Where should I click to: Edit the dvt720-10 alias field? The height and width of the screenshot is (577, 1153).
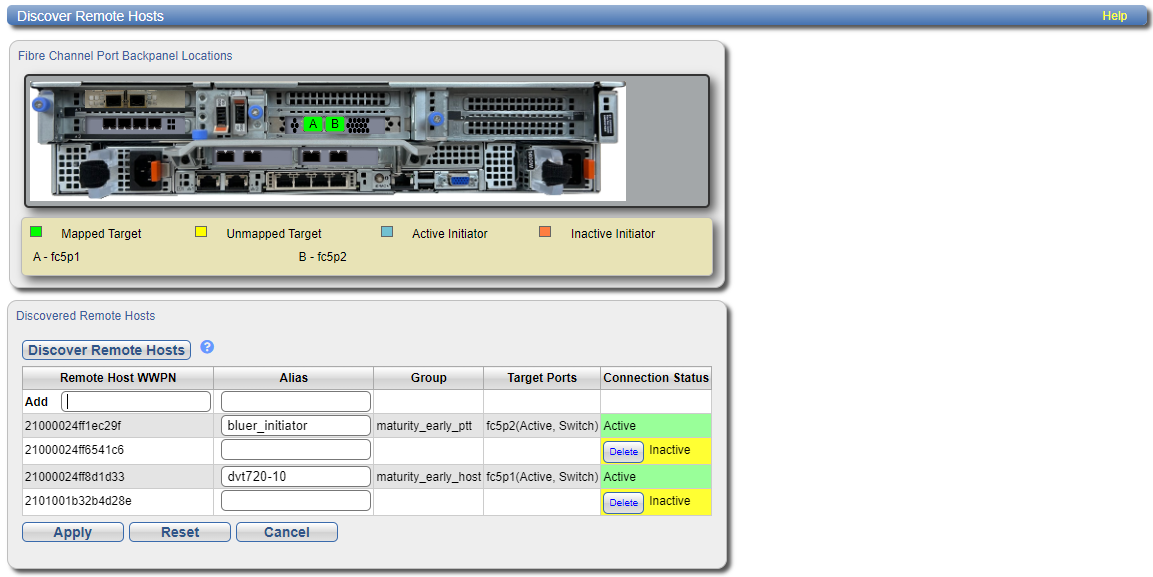[295, 477]
